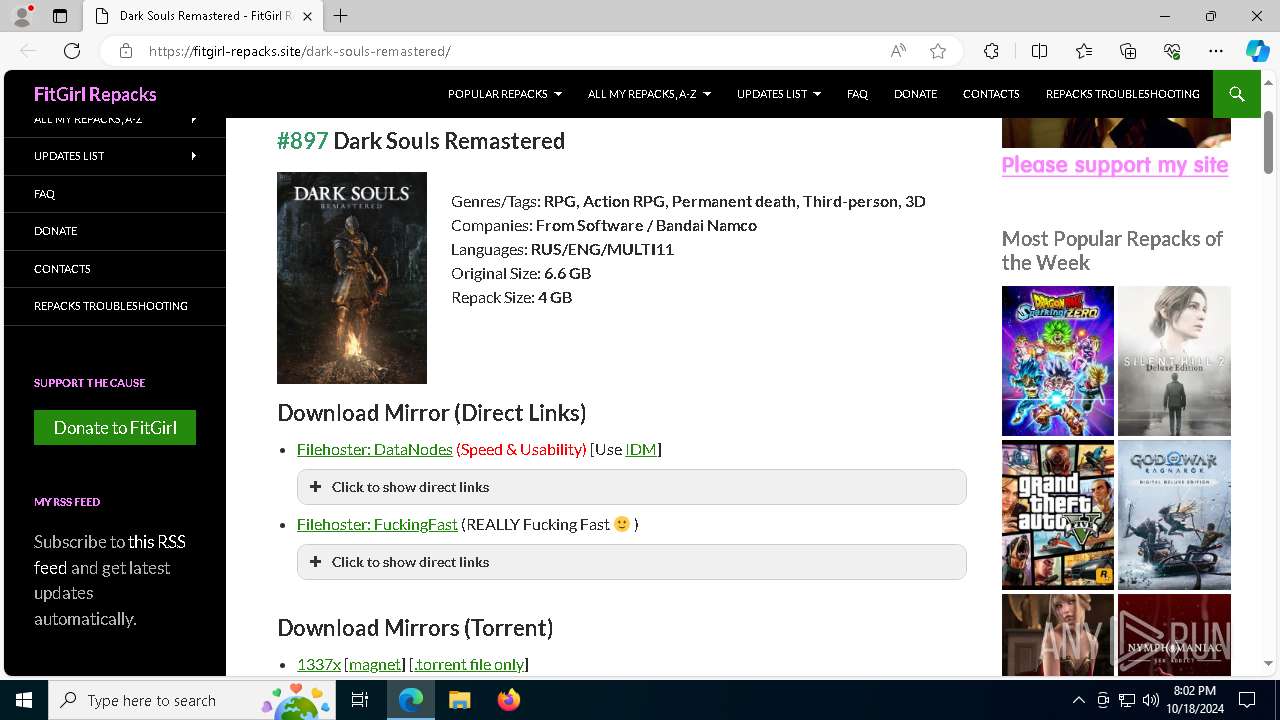Expand the Updates List top menu

[x=779, y=94]
